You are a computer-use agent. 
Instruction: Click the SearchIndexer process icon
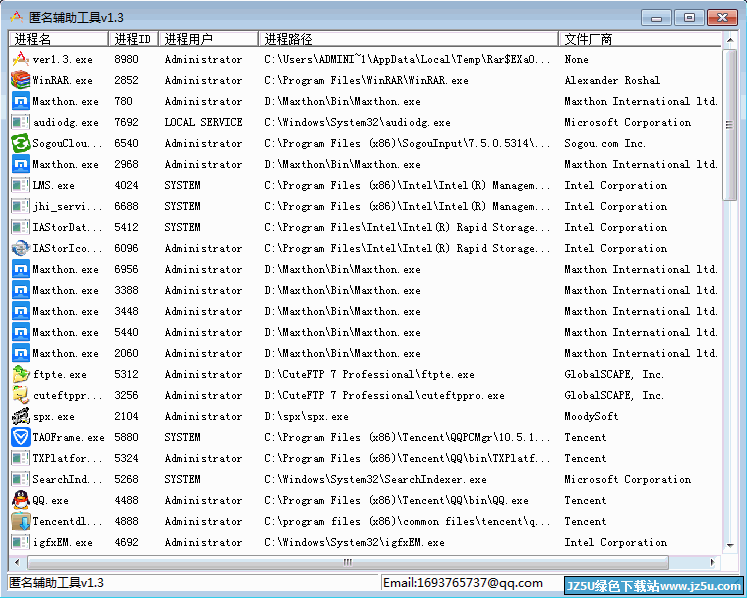pyautogui.click(x=20, y=479)
